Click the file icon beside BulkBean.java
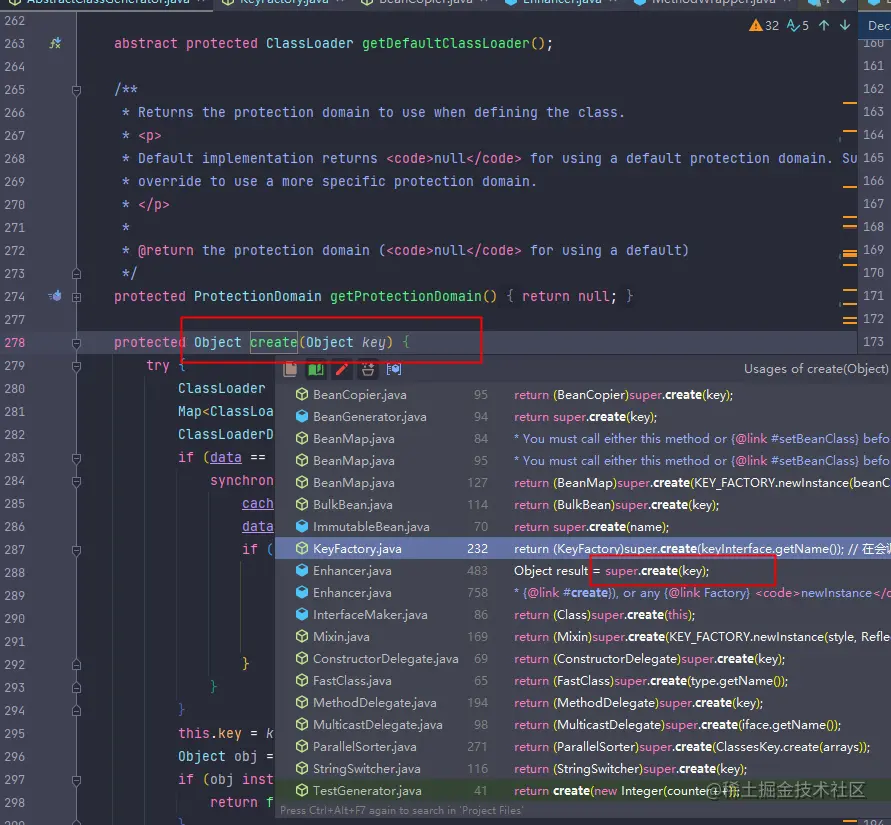The height and width of the screenshot is (825, 891). tap(302, 505)
